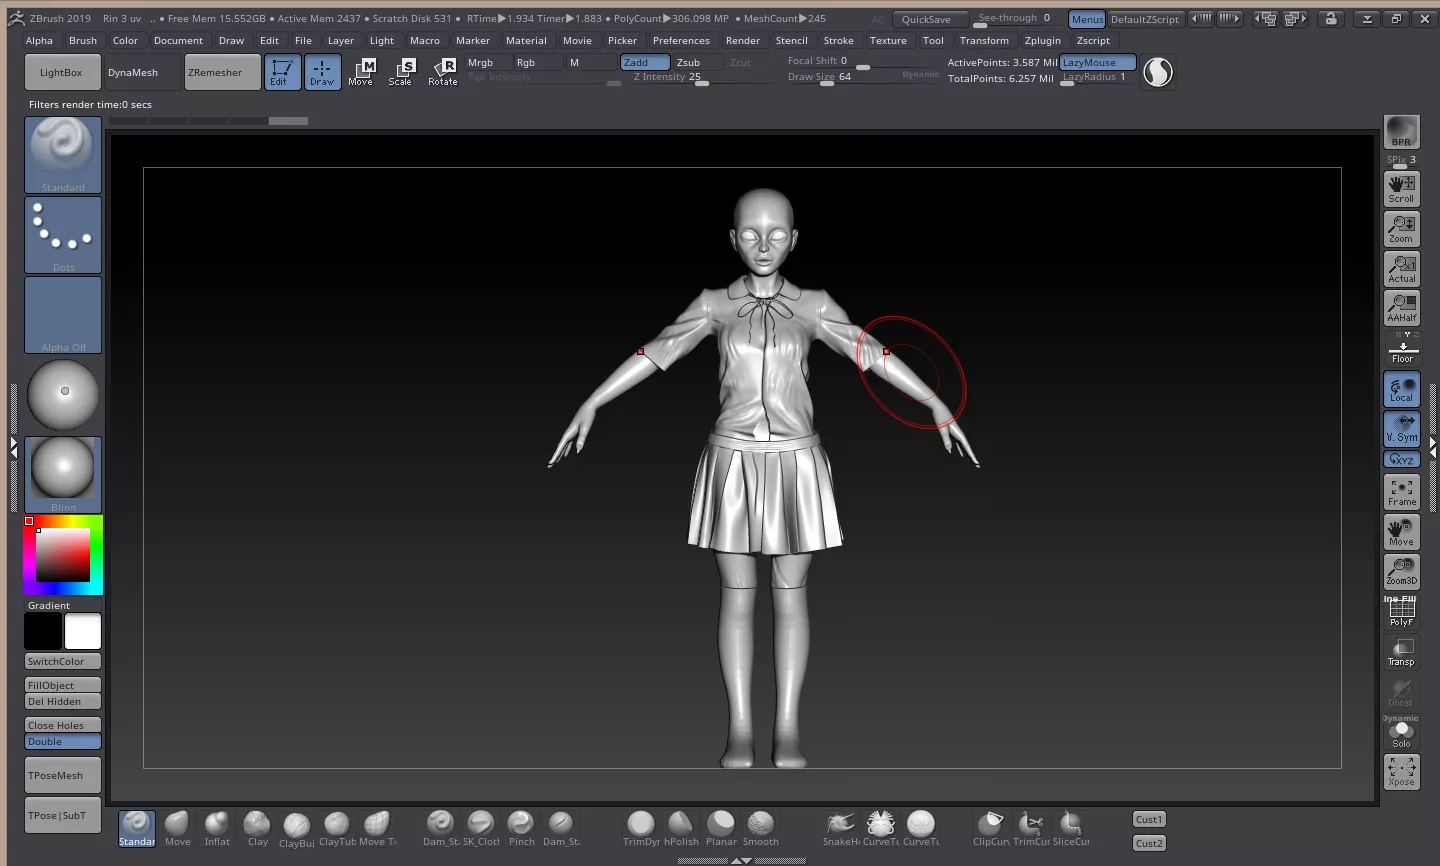Open the Alpha Off selector
The image size is (1440, 866).
click(63, 314)
